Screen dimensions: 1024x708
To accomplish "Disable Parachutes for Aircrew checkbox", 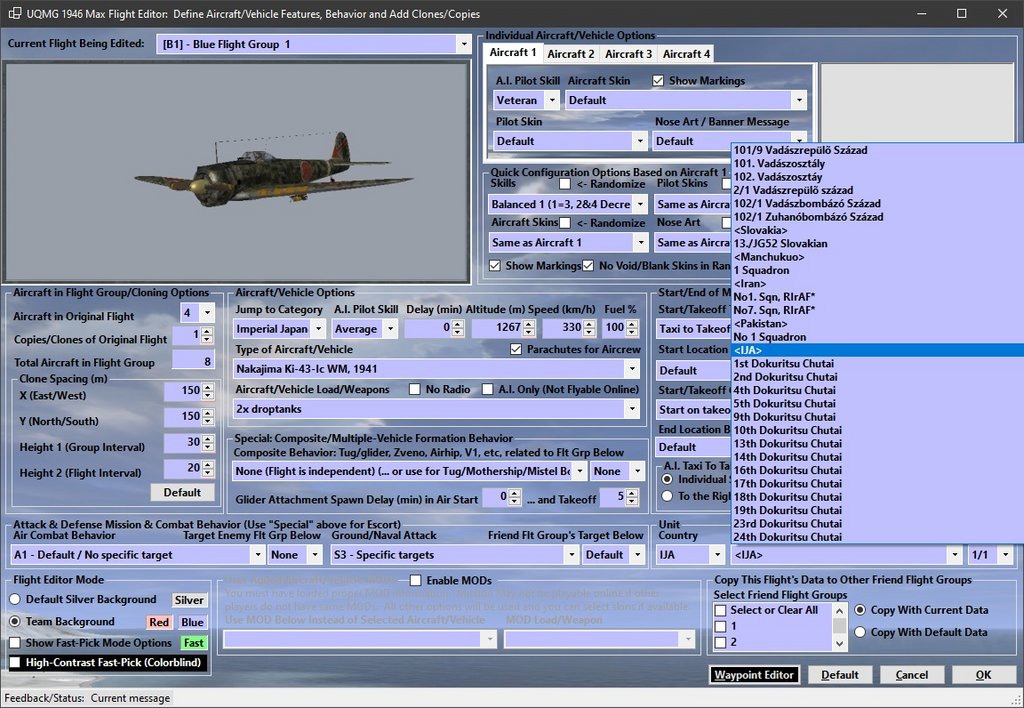I will coord(516,350).
